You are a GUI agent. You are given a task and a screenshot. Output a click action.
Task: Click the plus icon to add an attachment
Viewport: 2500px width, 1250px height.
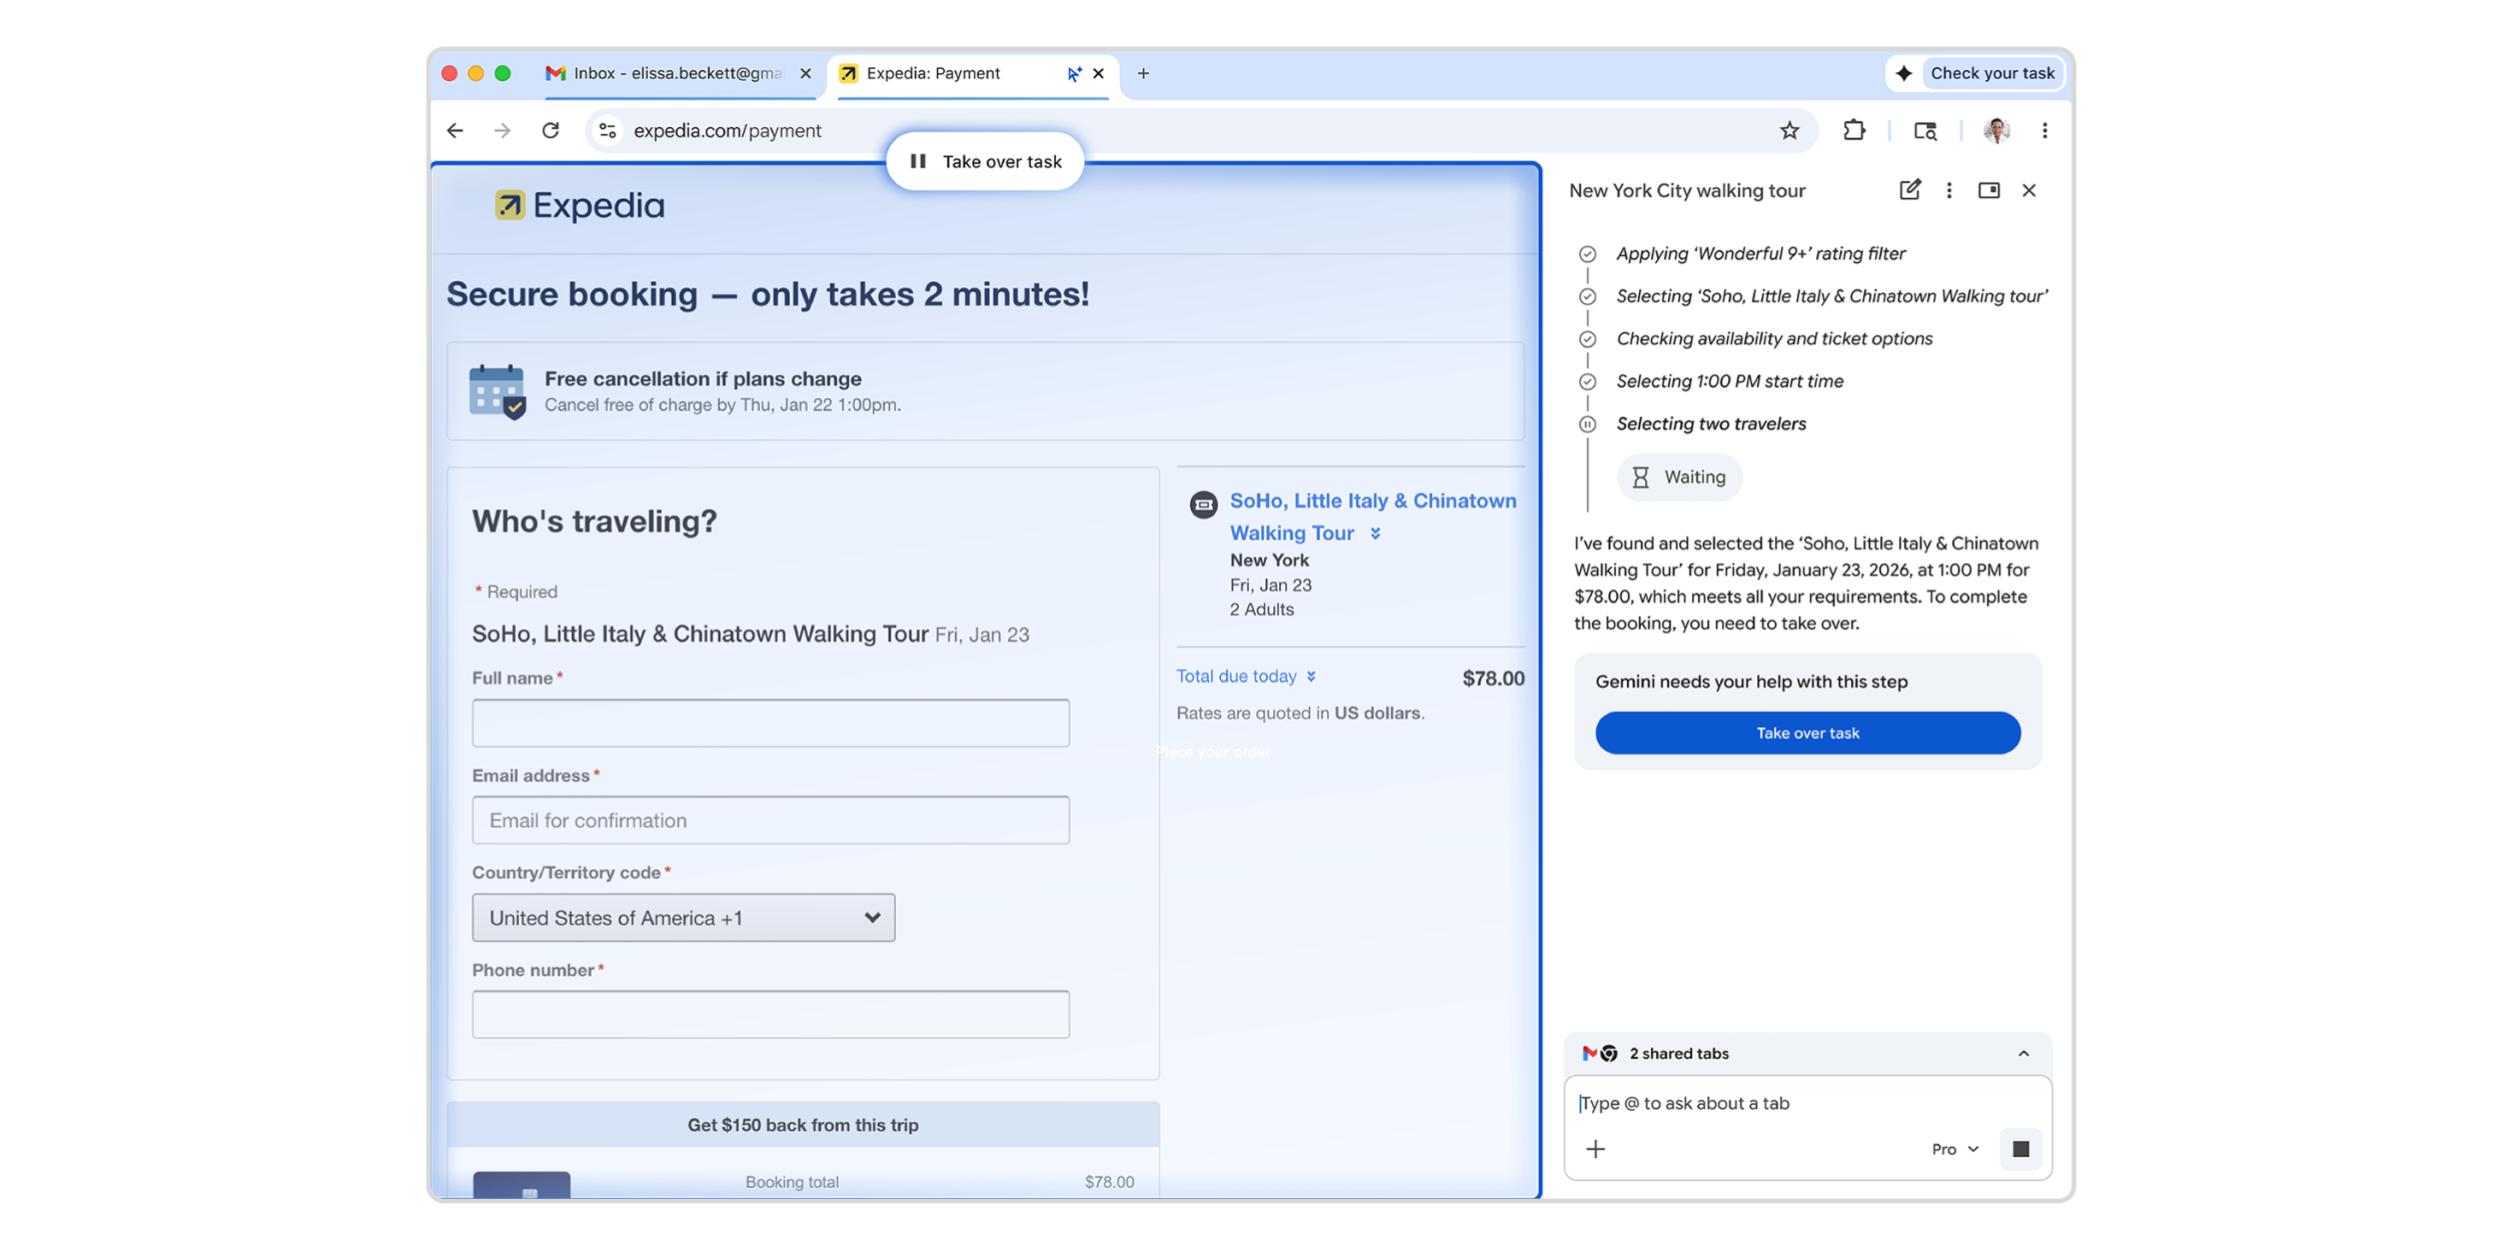(x=1596, y=1148)
